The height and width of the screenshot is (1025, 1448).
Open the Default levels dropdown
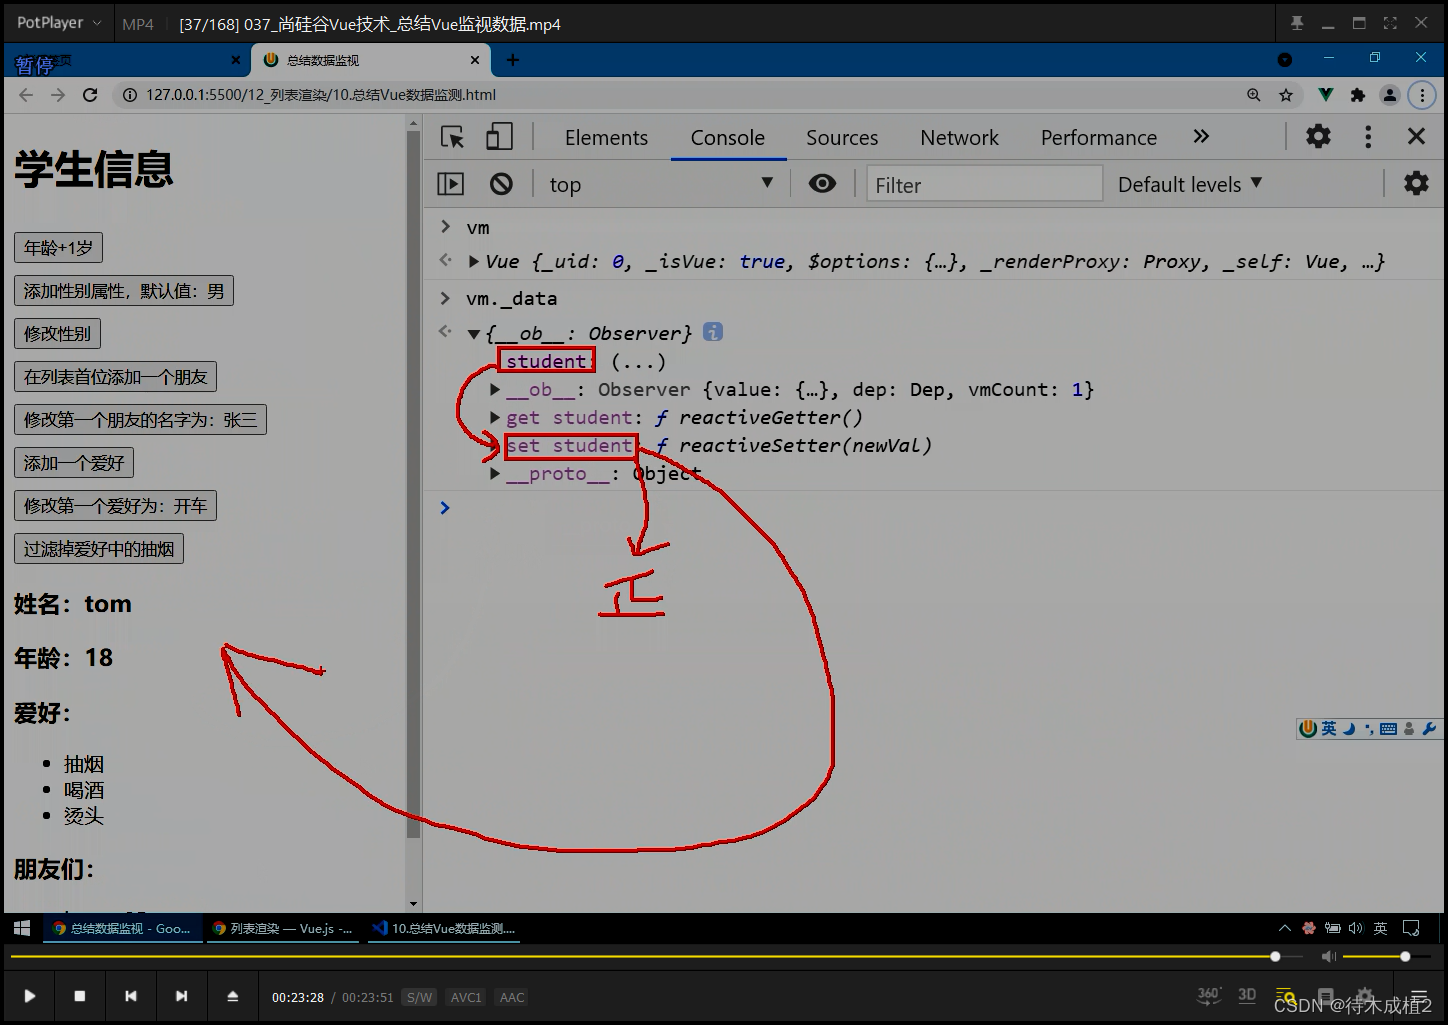(1190, 184)
